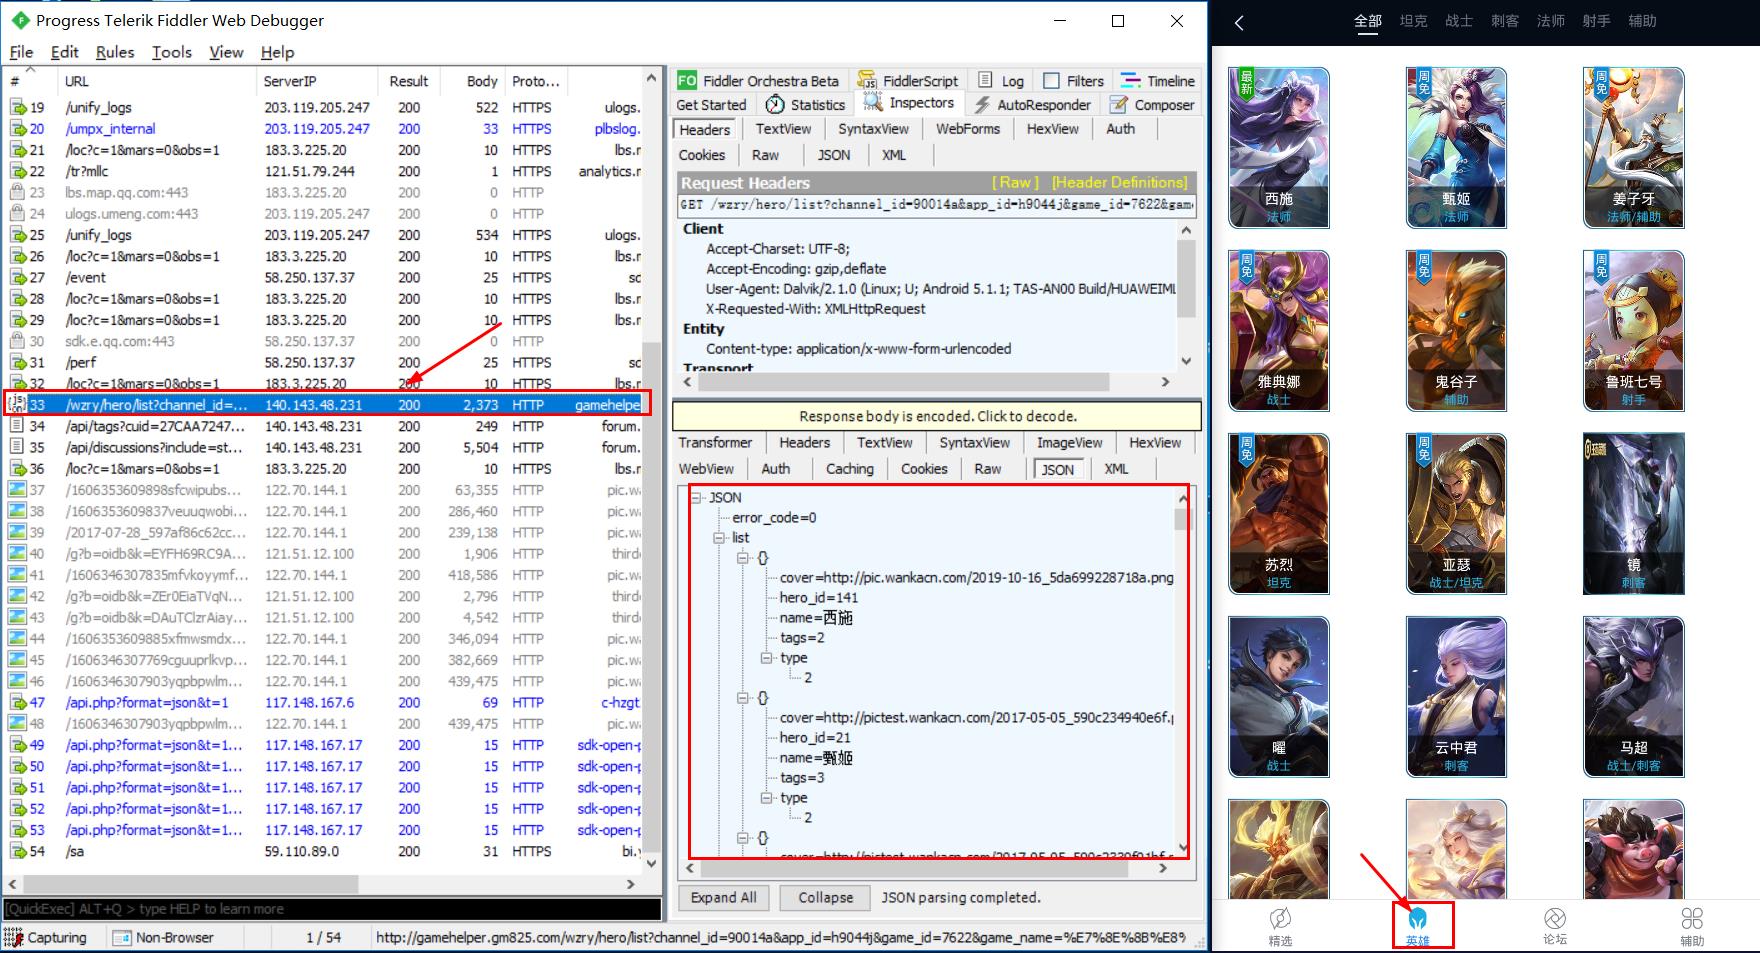Select the 射手 hero category tab
This screenshot has height=953, width=1760.
[x=1597, y=21]
